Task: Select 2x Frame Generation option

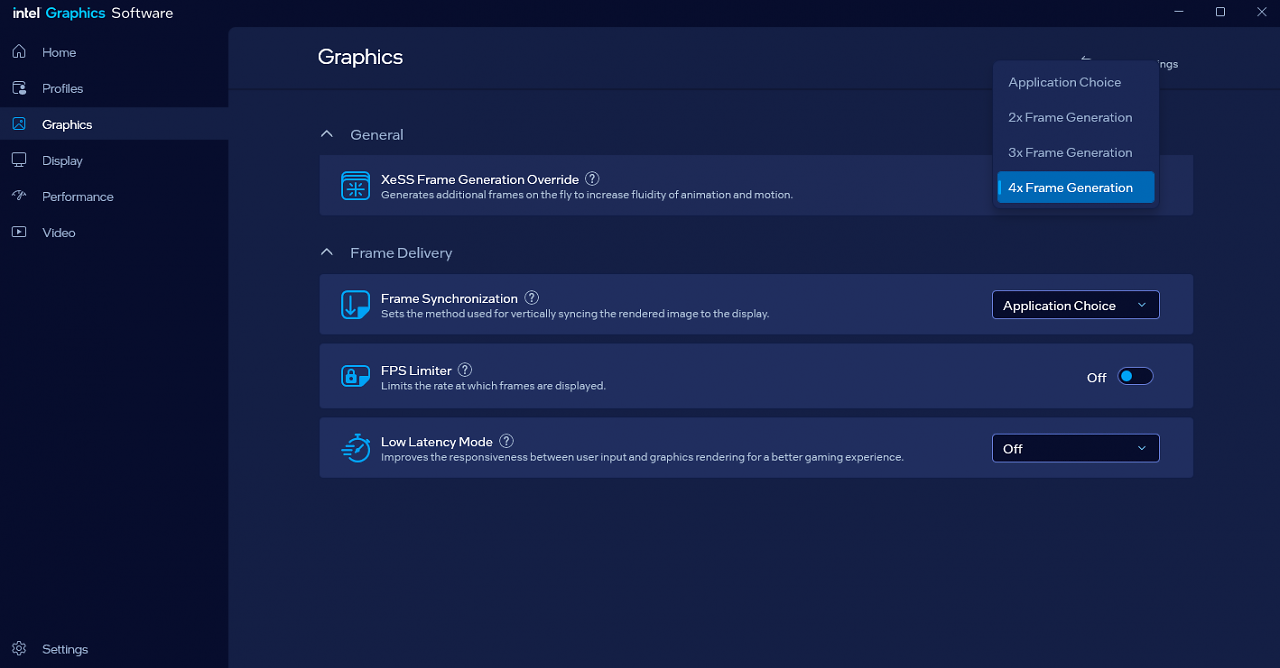Action: point(1076,117)
